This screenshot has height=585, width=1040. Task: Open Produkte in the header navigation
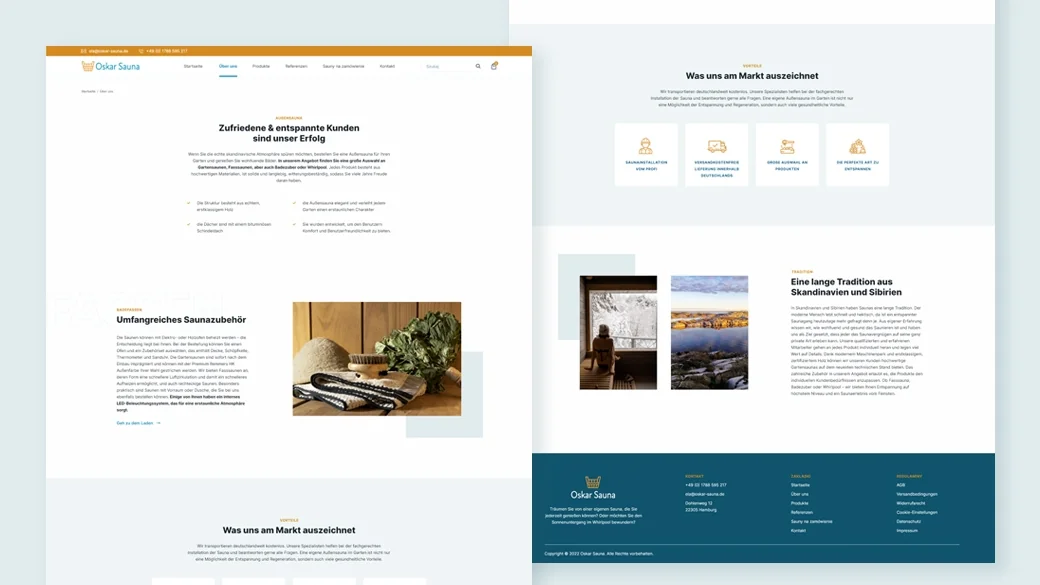261,66
